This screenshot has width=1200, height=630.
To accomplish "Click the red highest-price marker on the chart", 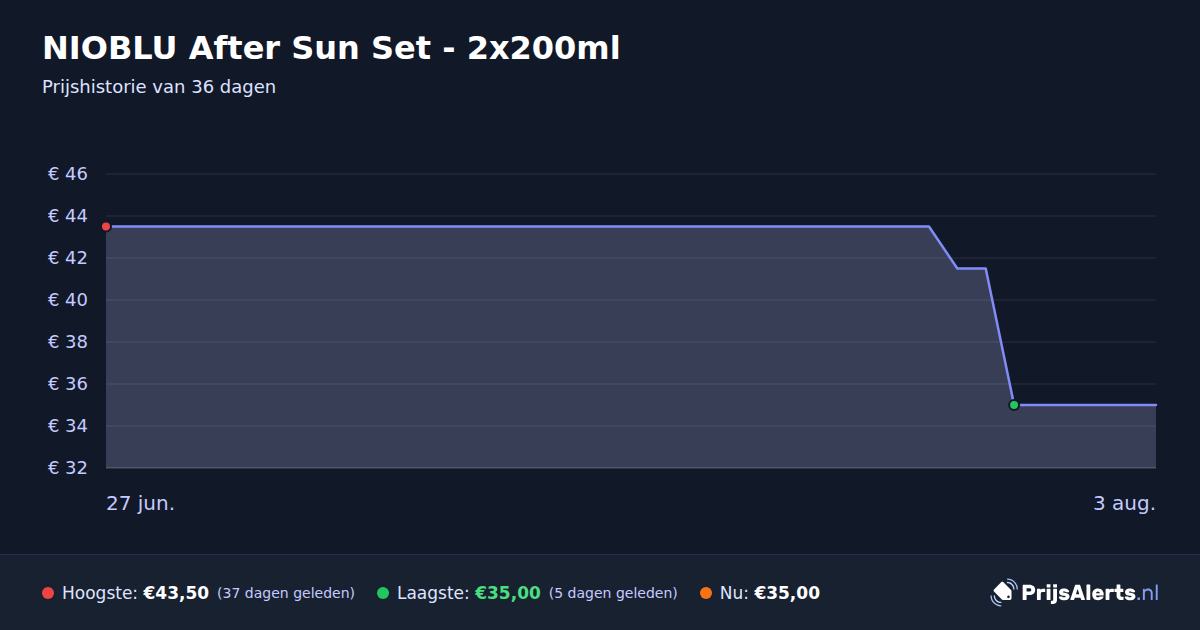I will (106, 227).
